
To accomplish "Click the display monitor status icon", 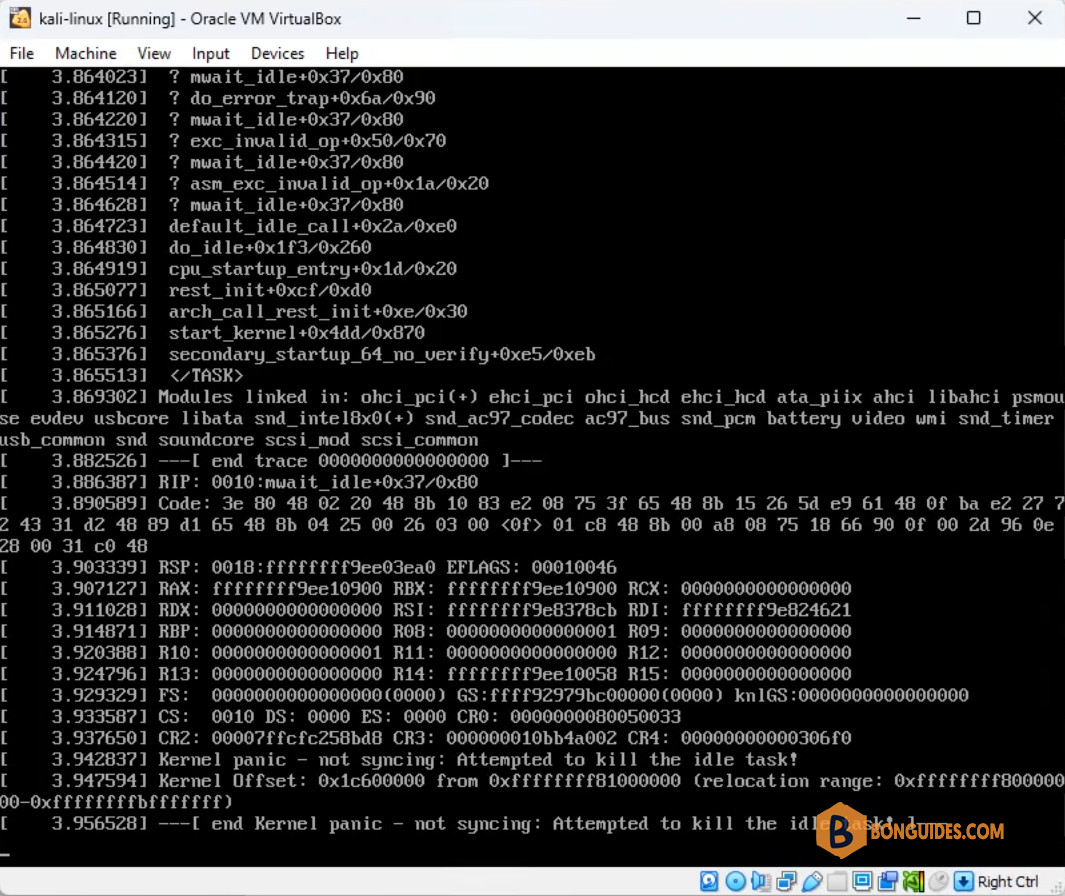I will (863, 882).
